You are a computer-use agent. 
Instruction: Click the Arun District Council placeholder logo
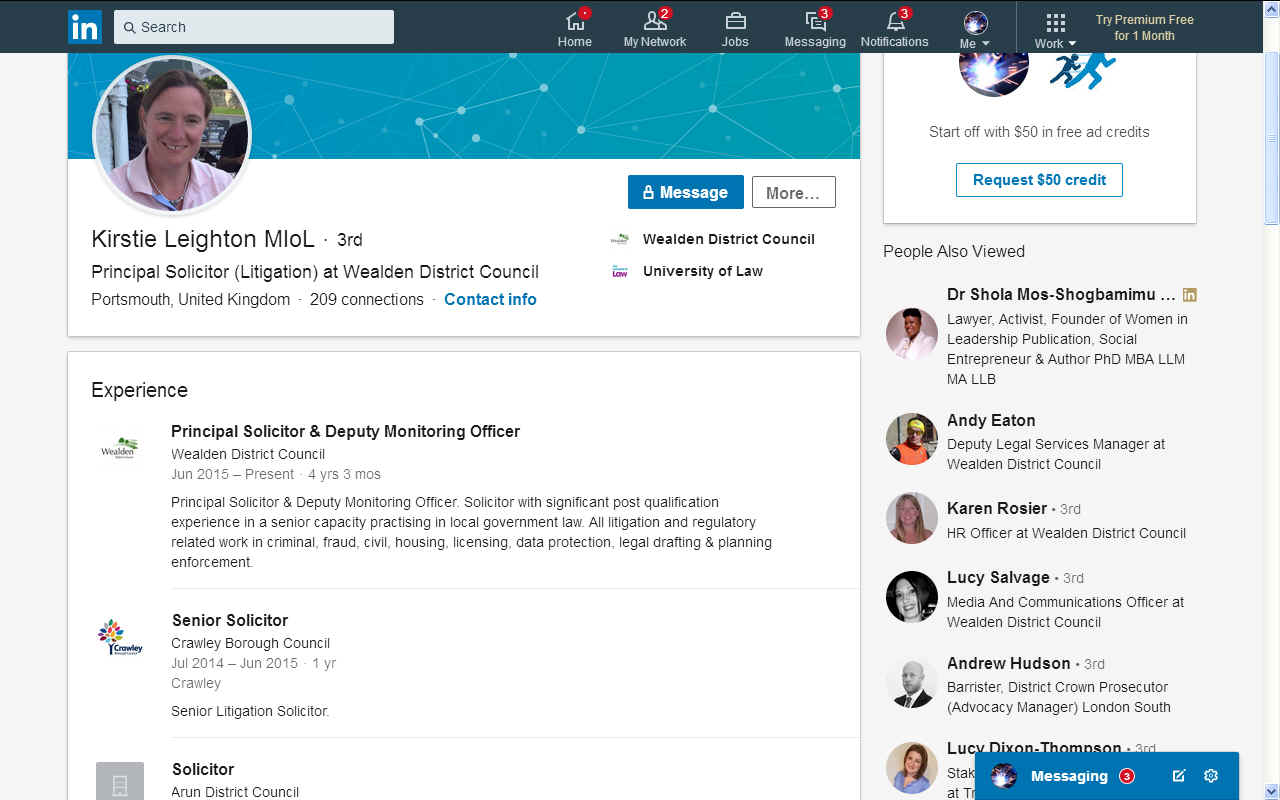point(120,781)
